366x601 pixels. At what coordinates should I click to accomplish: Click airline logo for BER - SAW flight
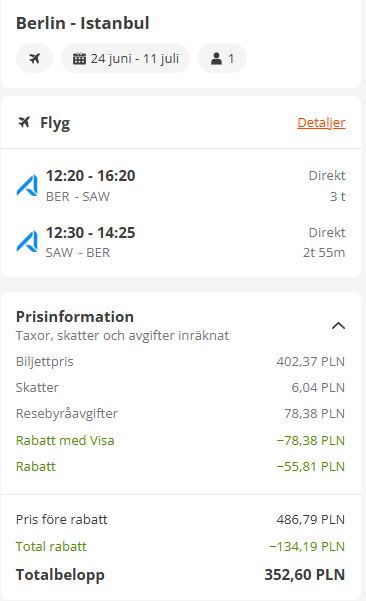pos(27,186)
